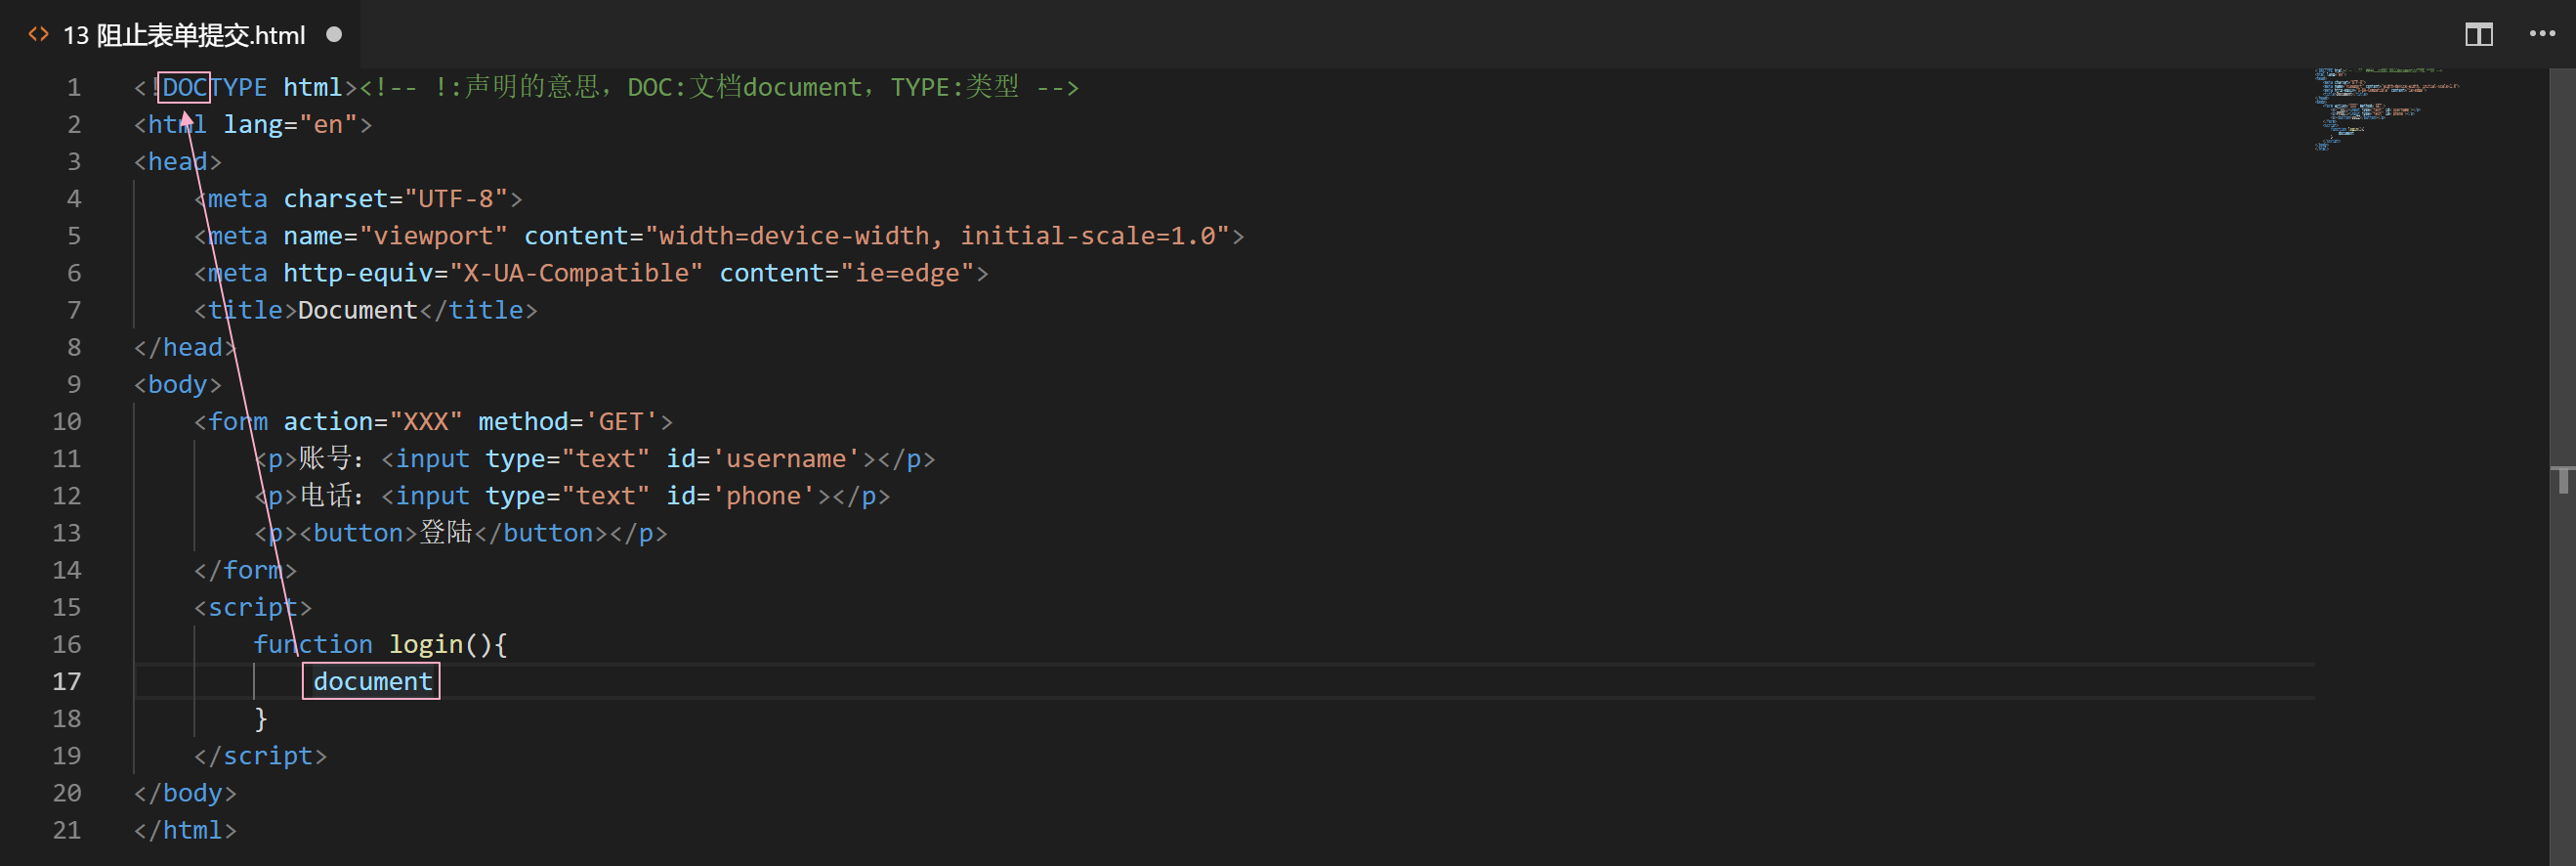2576x866 pixels.
Task: Place cursor on 'lang' attribute in line 2
Action: 253,125
